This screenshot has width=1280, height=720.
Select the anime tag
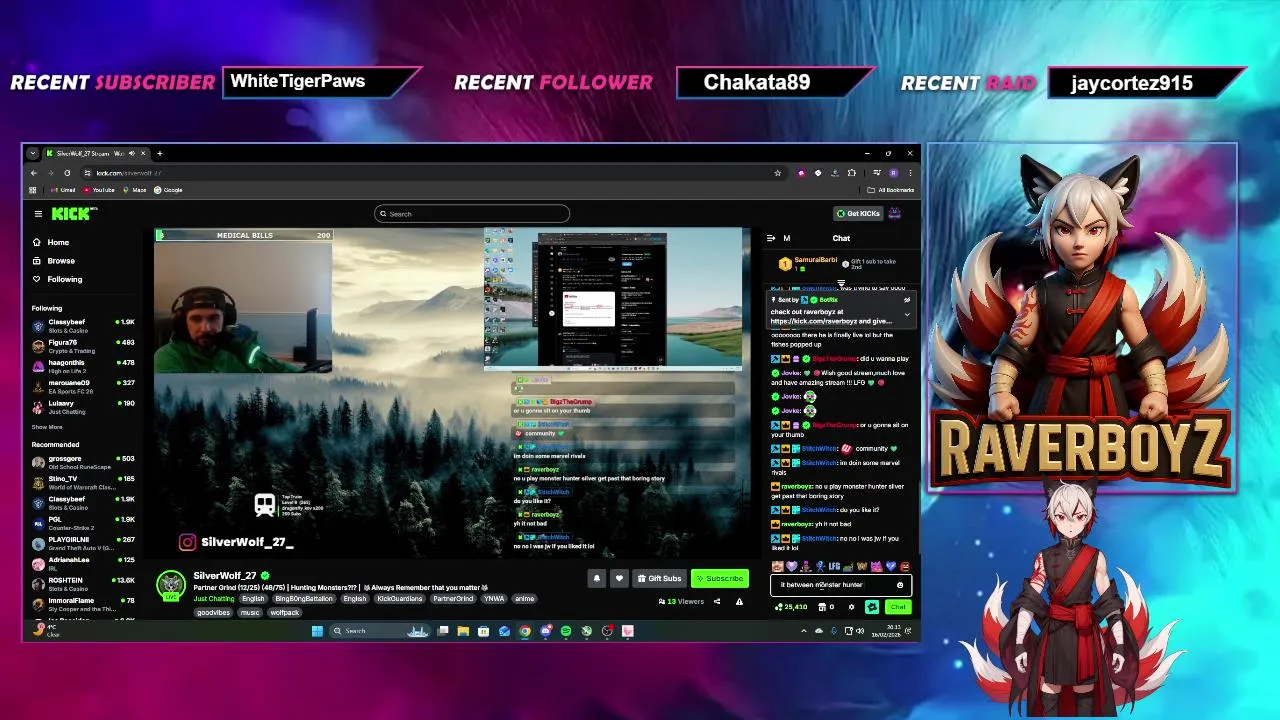(x=524, y=599)
